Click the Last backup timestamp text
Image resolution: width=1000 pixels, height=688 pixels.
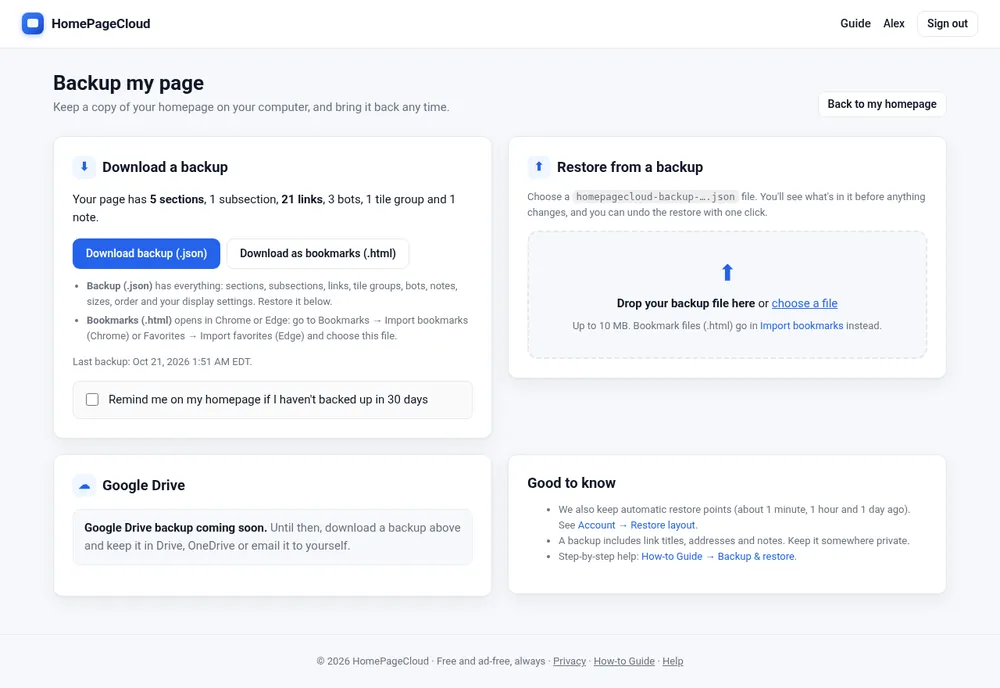click(x=162, y=362)
